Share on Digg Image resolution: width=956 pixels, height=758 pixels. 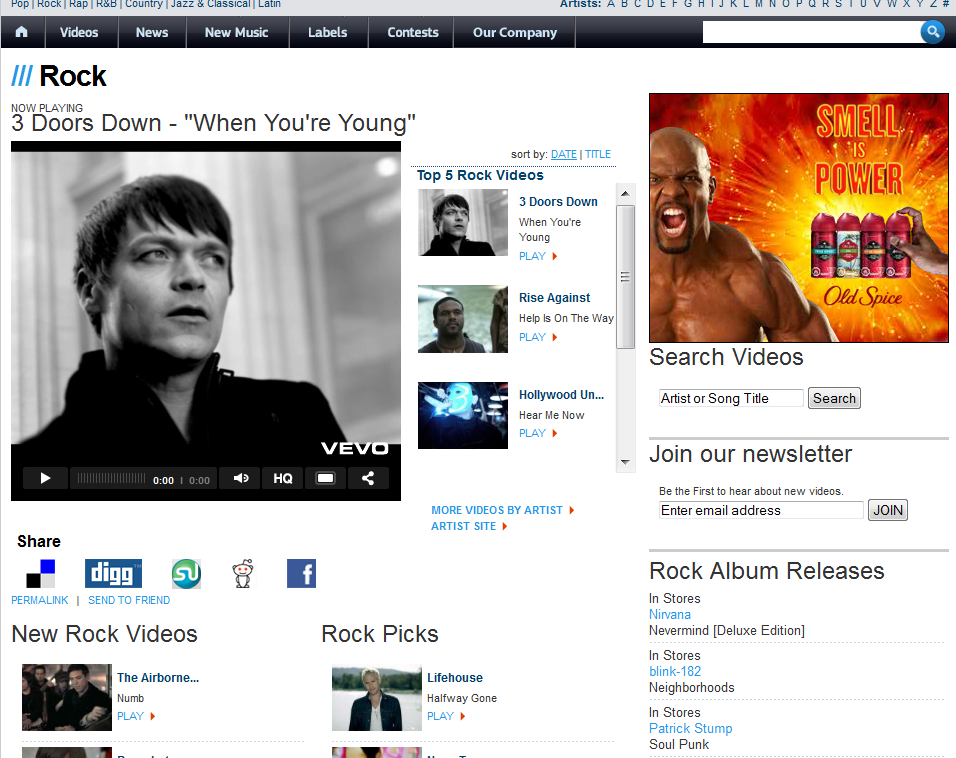click(x=113, y=574)
